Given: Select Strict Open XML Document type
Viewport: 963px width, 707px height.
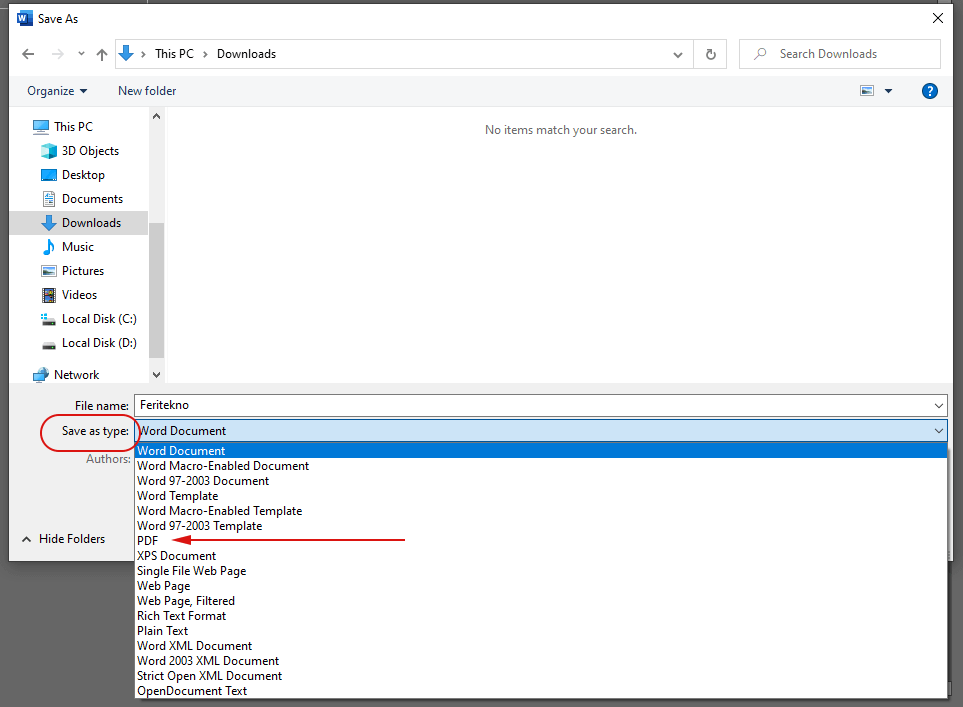Looking at the screenshot, I should coord(541,676).
